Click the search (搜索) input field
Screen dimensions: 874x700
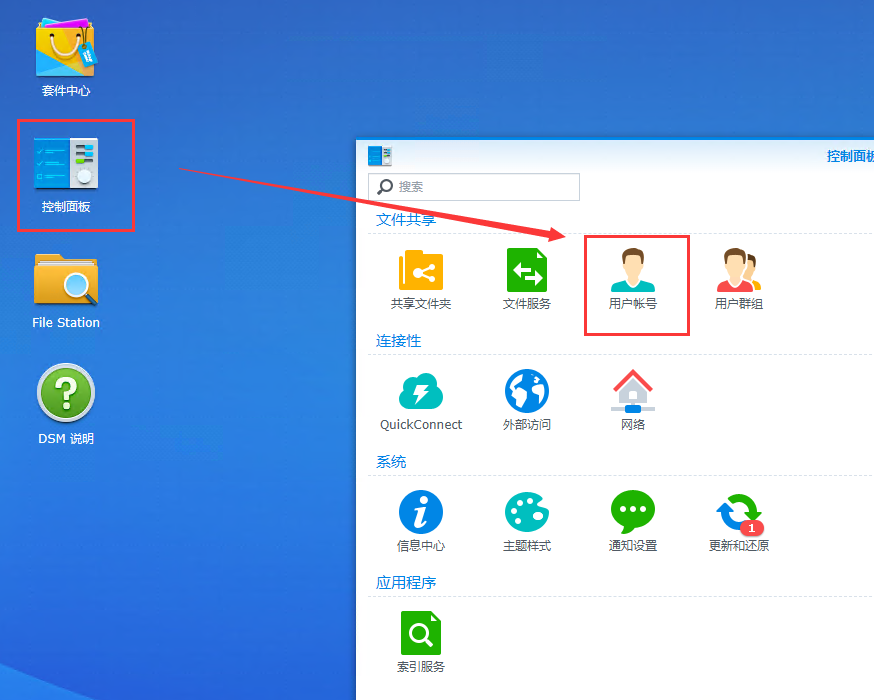tap(474, 187)
